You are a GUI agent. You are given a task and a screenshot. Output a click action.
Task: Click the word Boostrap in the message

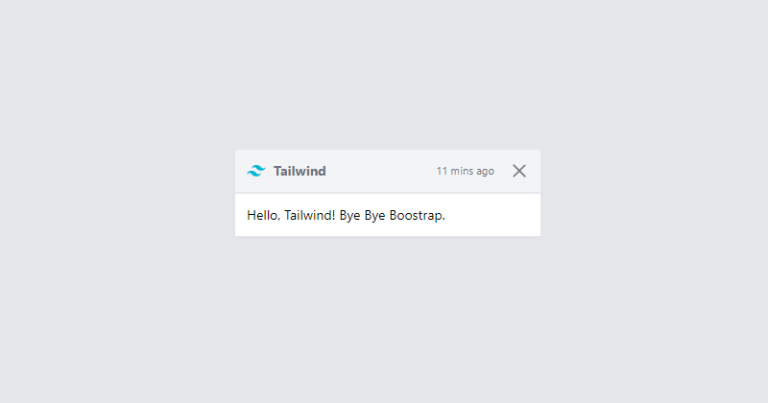[x=417, y=215]
